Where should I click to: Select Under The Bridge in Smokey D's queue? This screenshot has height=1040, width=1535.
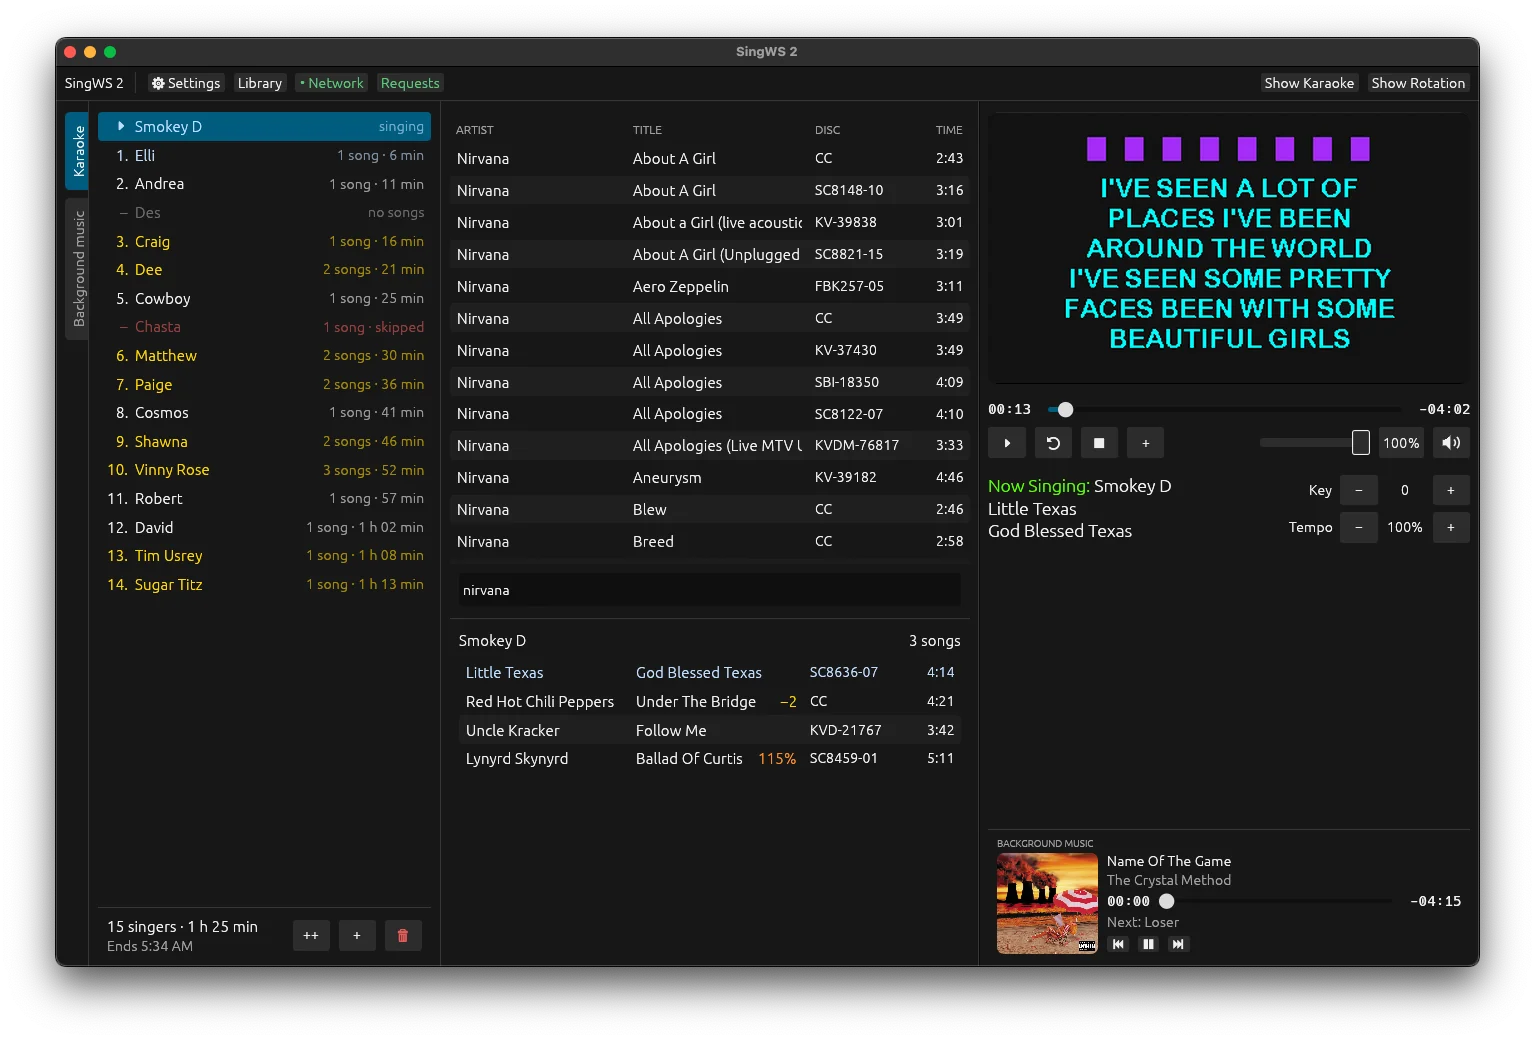pos(709,701)
